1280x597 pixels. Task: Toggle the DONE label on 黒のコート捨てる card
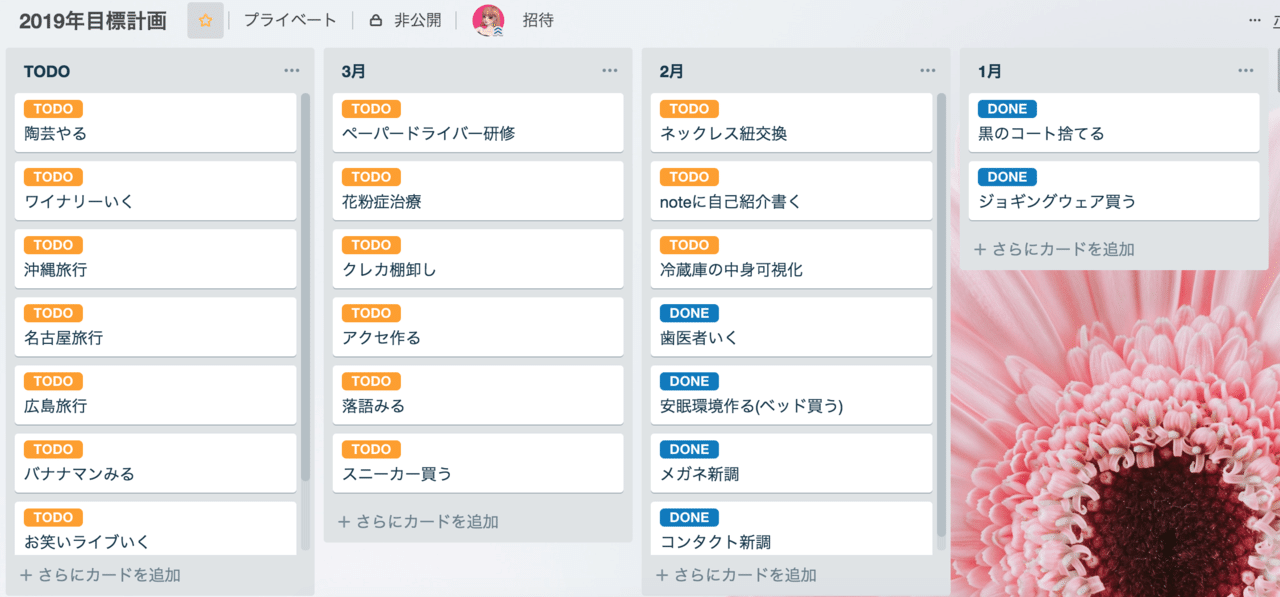pos(1006,108)
